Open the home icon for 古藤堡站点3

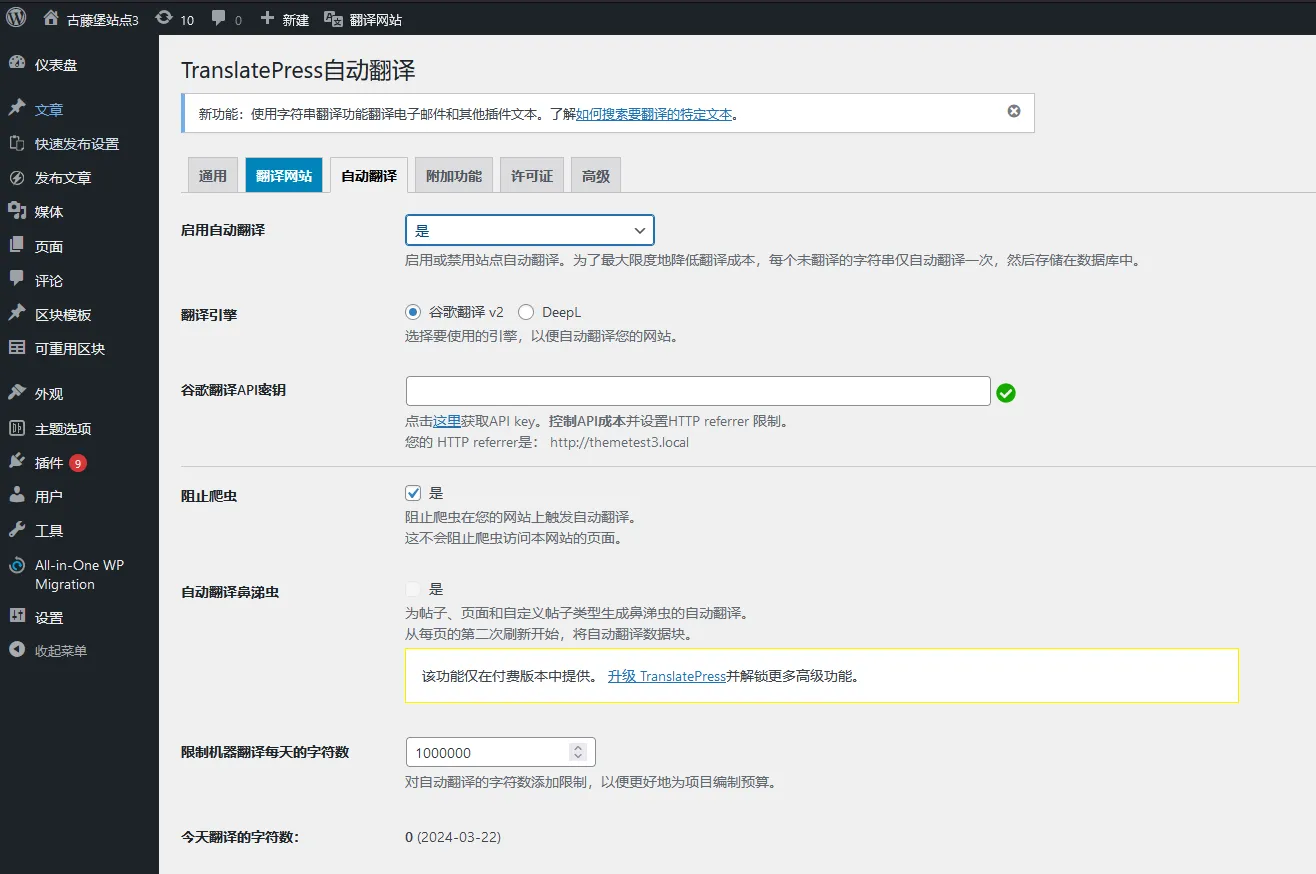click(51, 18)
